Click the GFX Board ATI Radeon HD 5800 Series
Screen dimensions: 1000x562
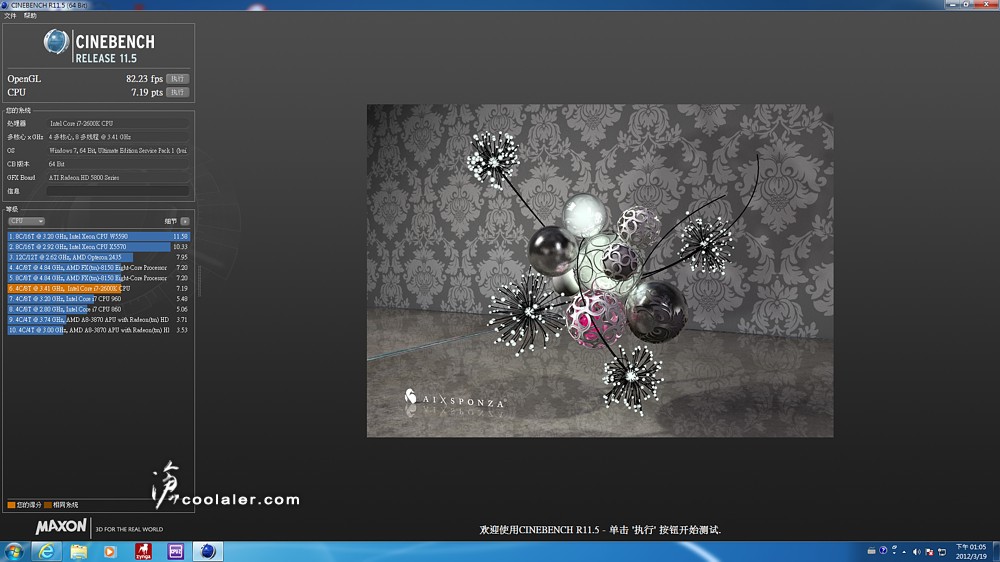[x=118, y=177]
